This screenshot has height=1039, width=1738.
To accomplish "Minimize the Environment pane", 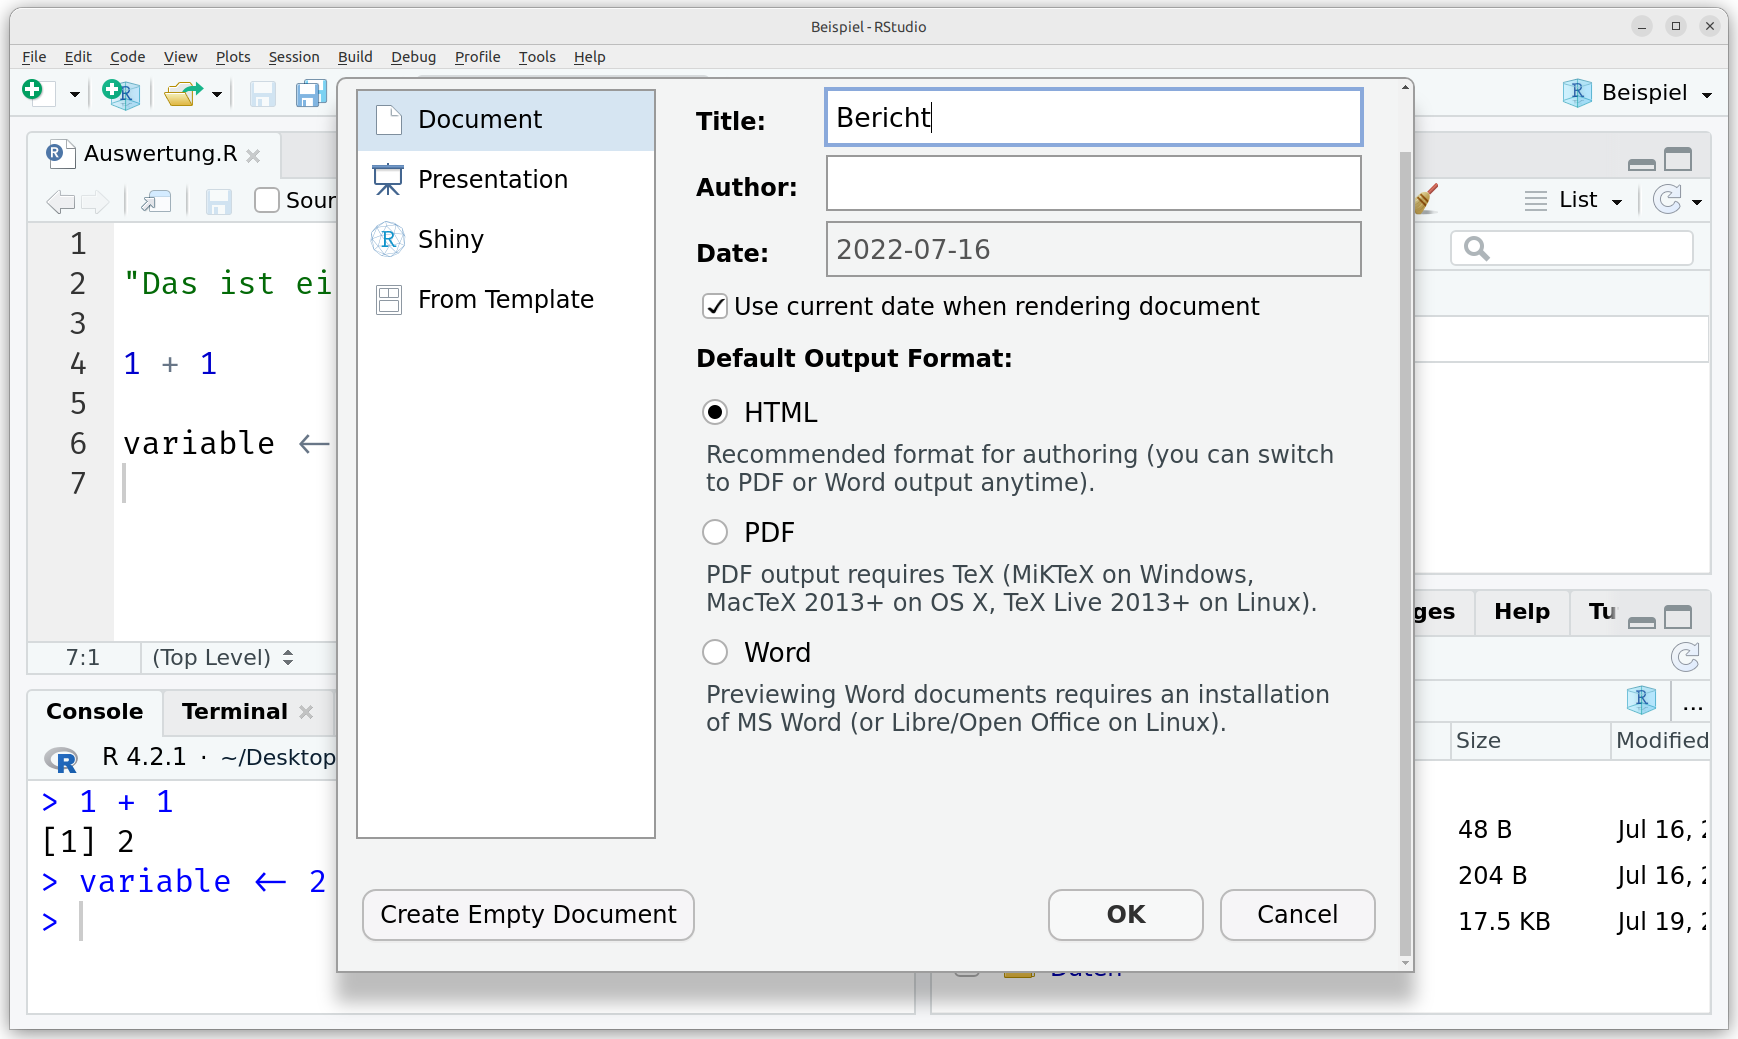I will tap(1641, 164).
